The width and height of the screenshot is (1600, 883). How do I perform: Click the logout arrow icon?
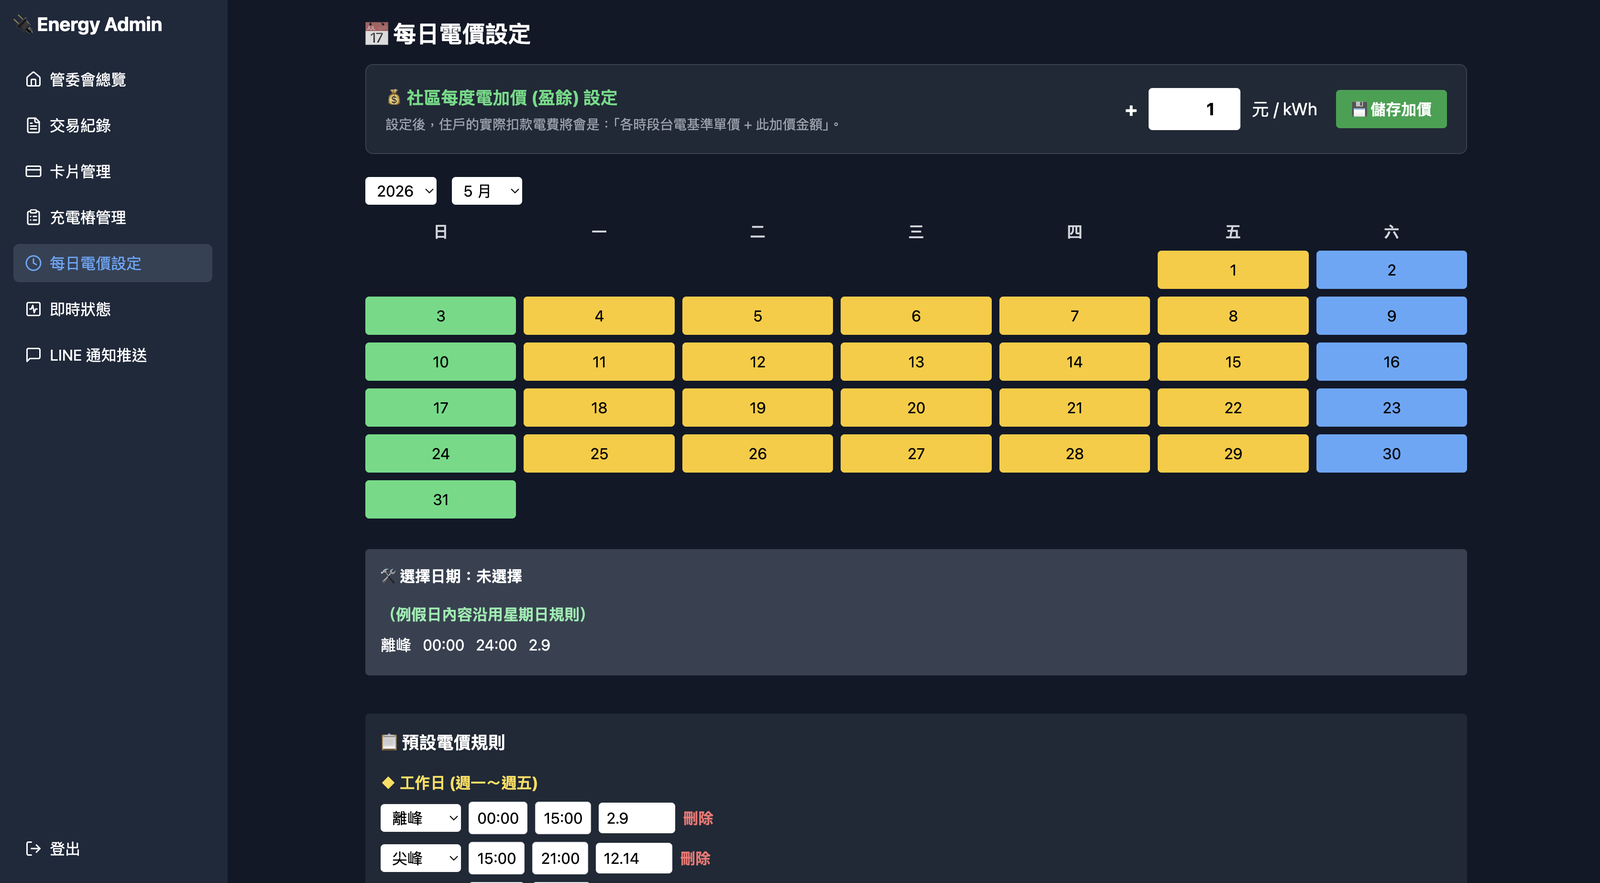[33, 848]
